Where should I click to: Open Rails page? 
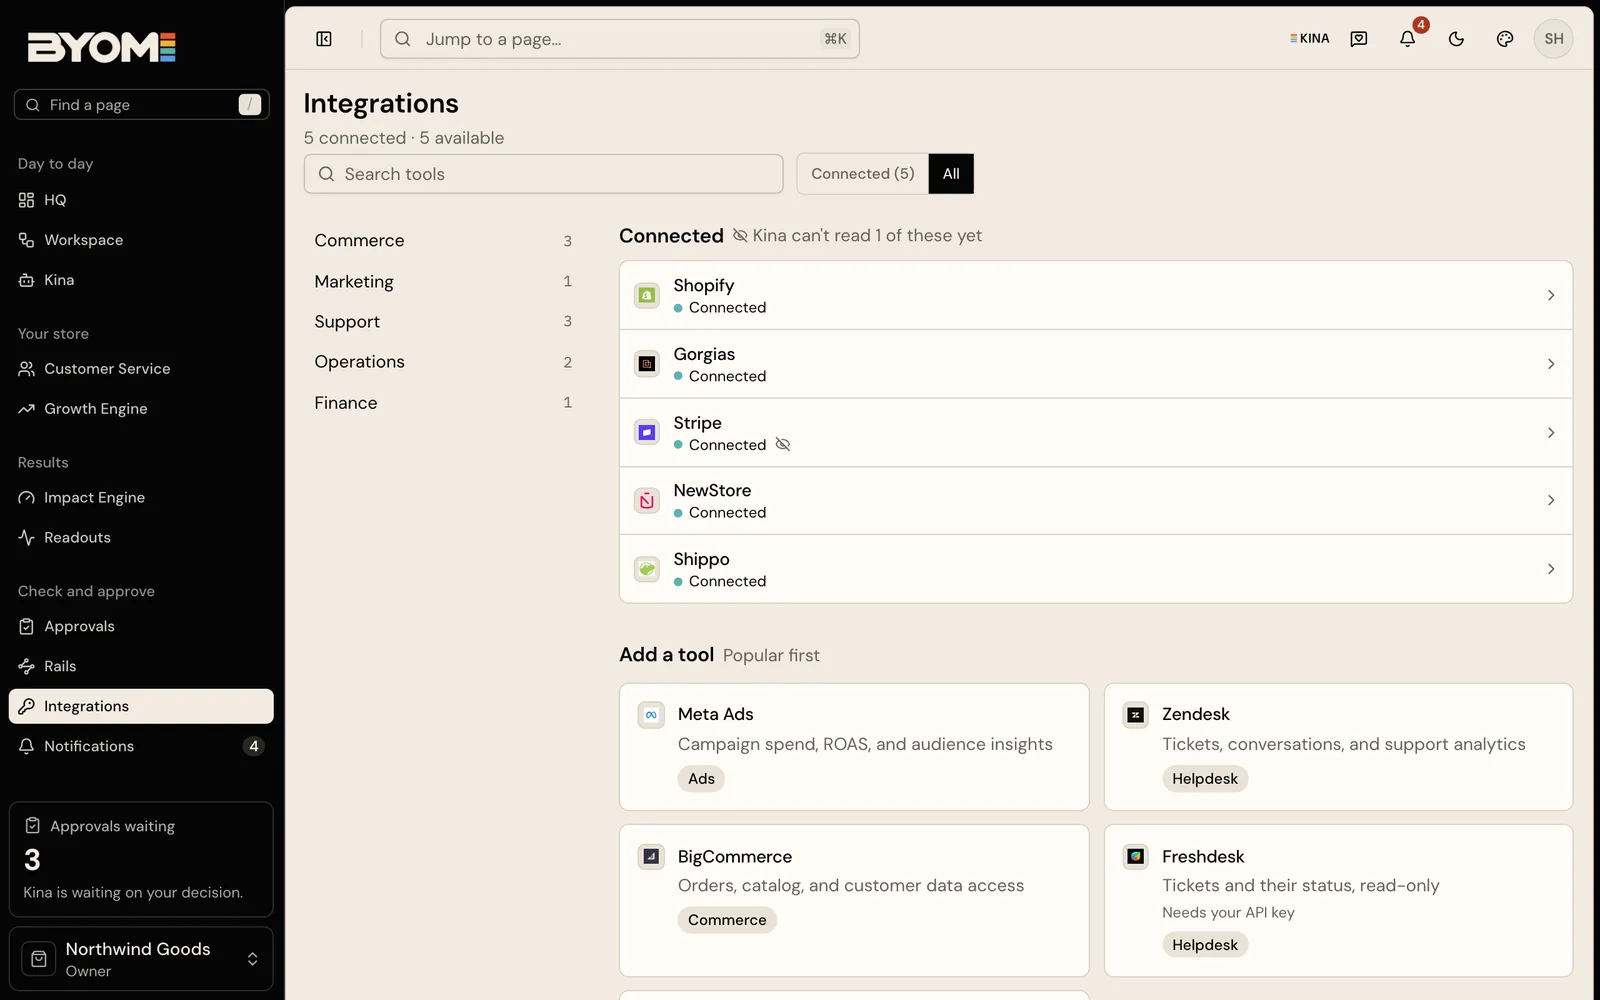(141, 666)
